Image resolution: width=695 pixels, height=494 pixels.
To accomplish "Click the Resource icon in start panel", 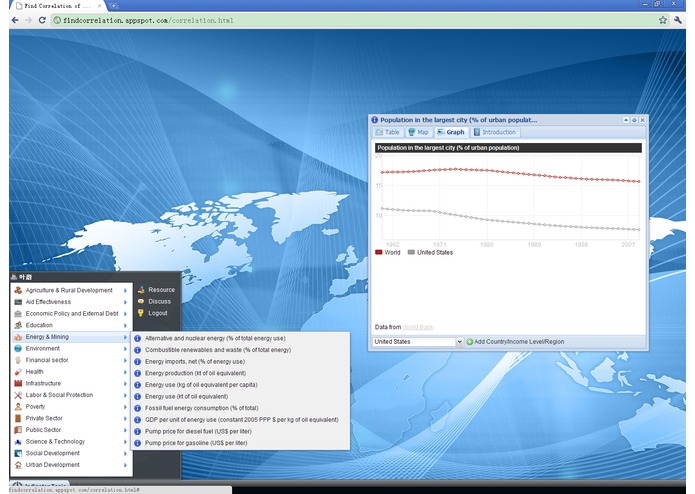I will (x=141, y=290).
